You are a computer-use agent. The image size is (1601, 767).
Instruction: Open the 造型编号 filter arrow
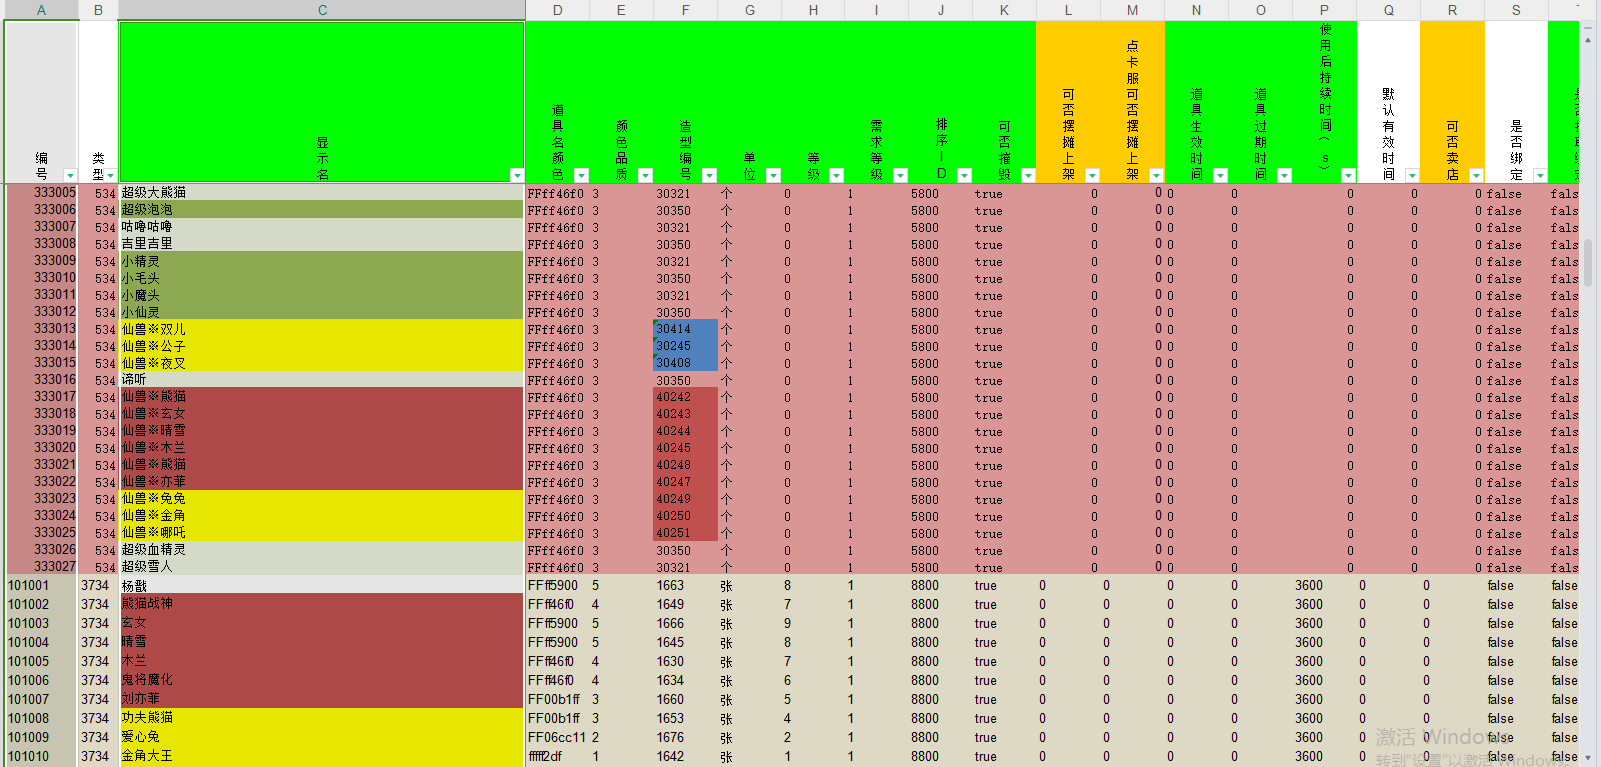pyautogui.click(x=709, y=175)
